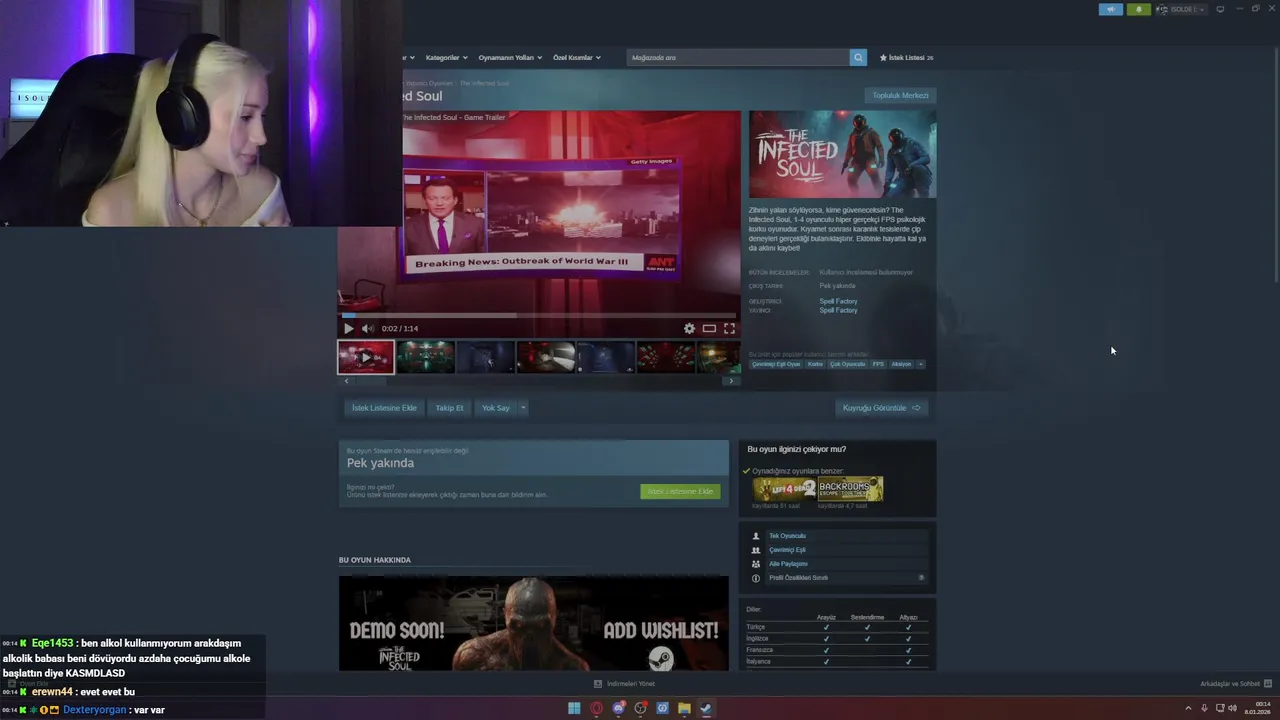This screenshot has width=1280, height=720.
Task: Switch to Steam taskbar icon
Action: 705,708
